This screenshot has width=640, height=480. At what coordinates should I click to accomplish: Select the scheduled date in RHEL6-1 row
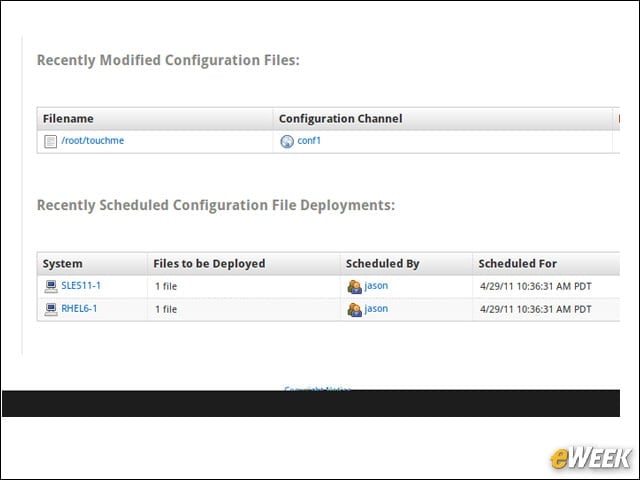point(536,309)
